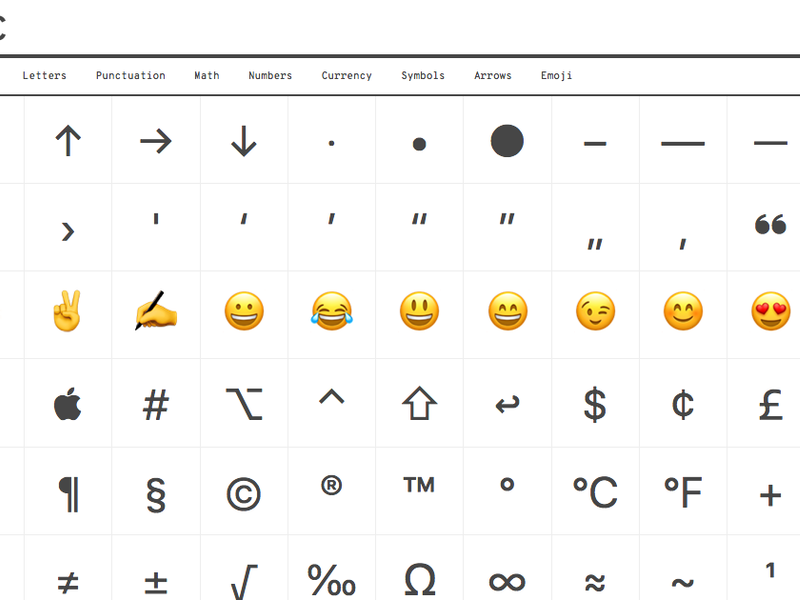Select the winking face emoji
The height and width of the screenshot is (600, 800).
pos(595,313)
